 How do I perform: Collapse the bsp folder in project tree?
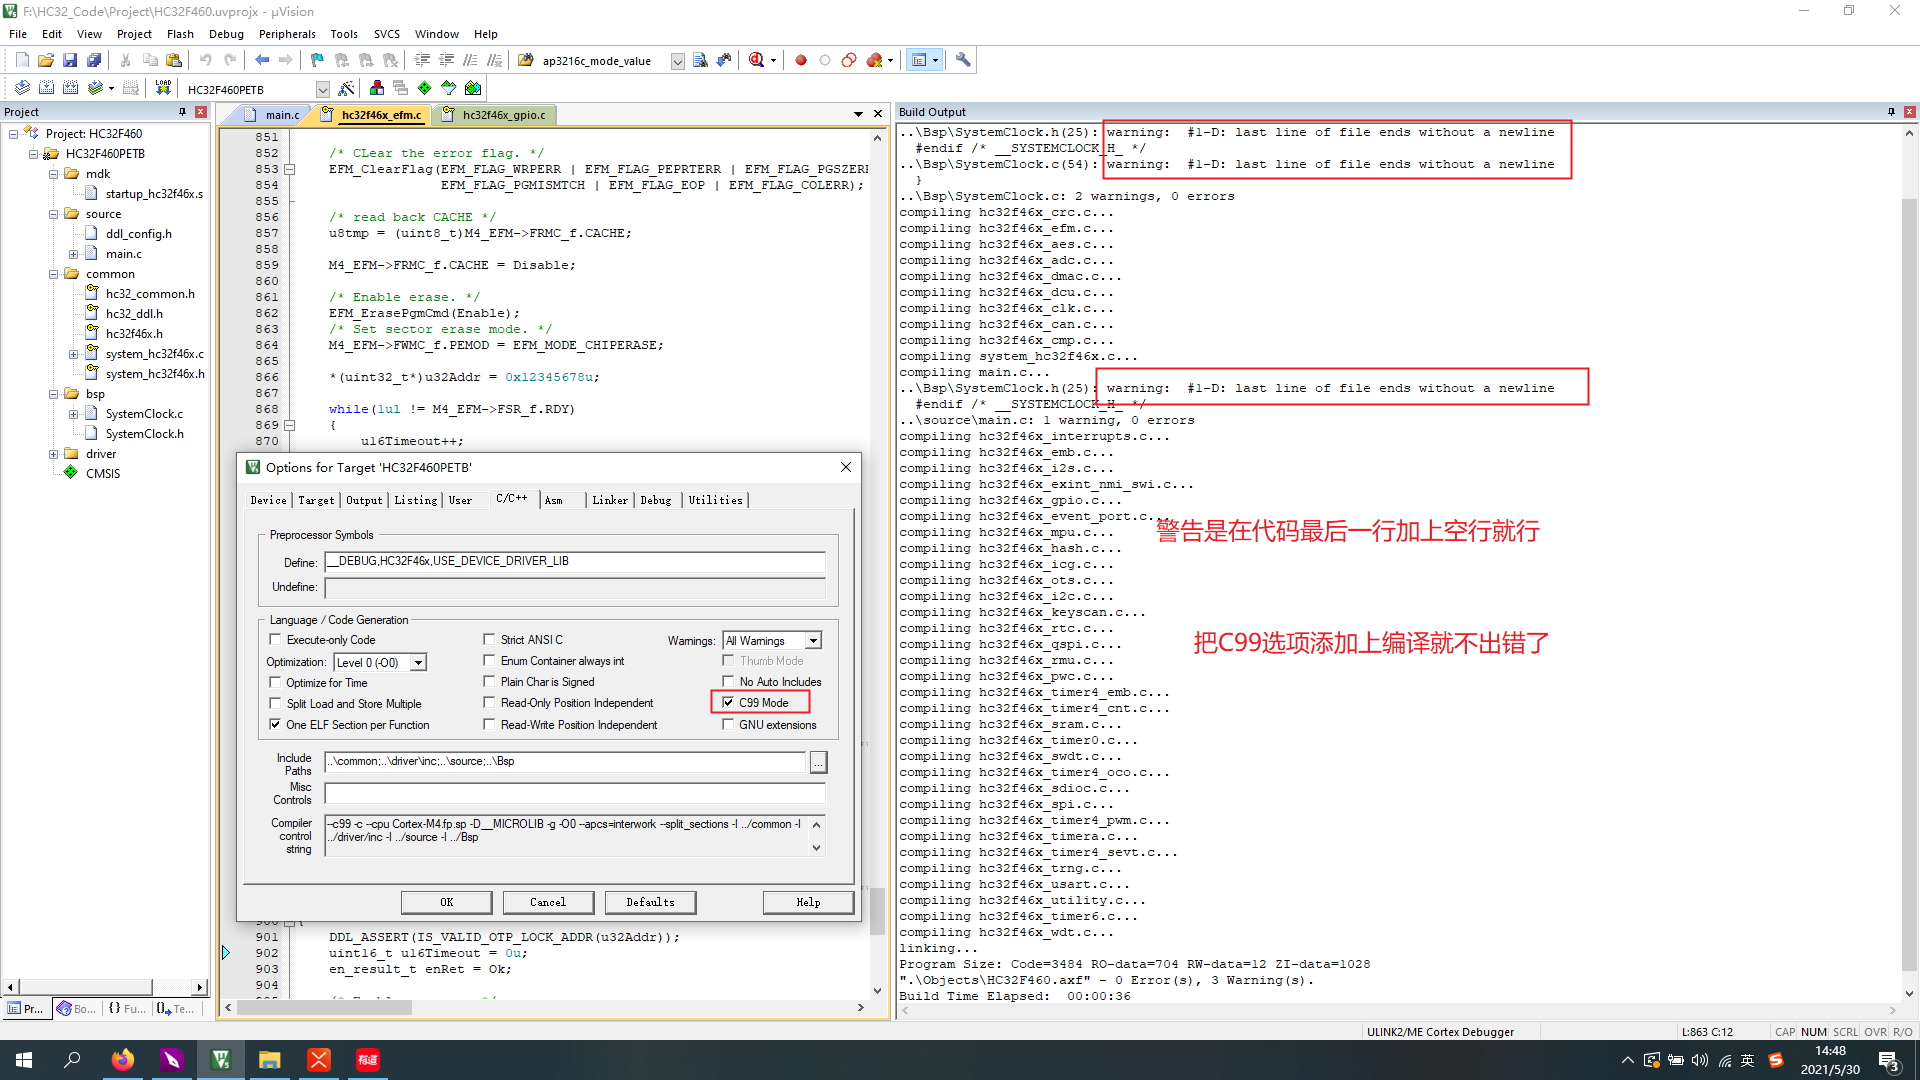pos(54,394)
